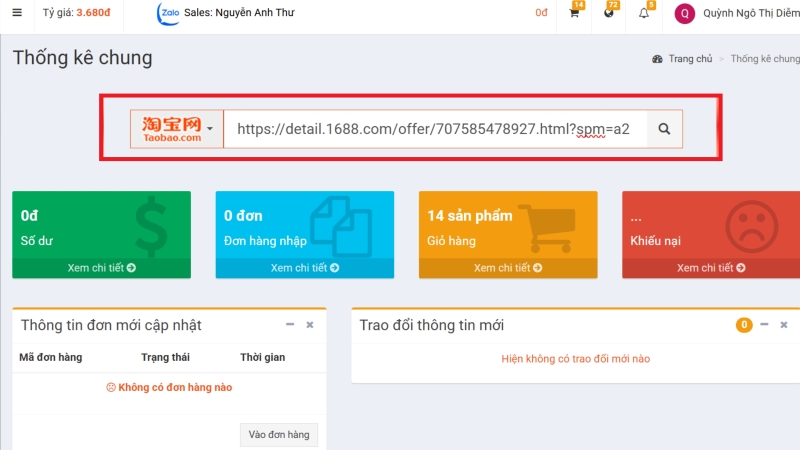Click the Q user avatar
This screenshot has width=800, height=450.
coord(685,14)
